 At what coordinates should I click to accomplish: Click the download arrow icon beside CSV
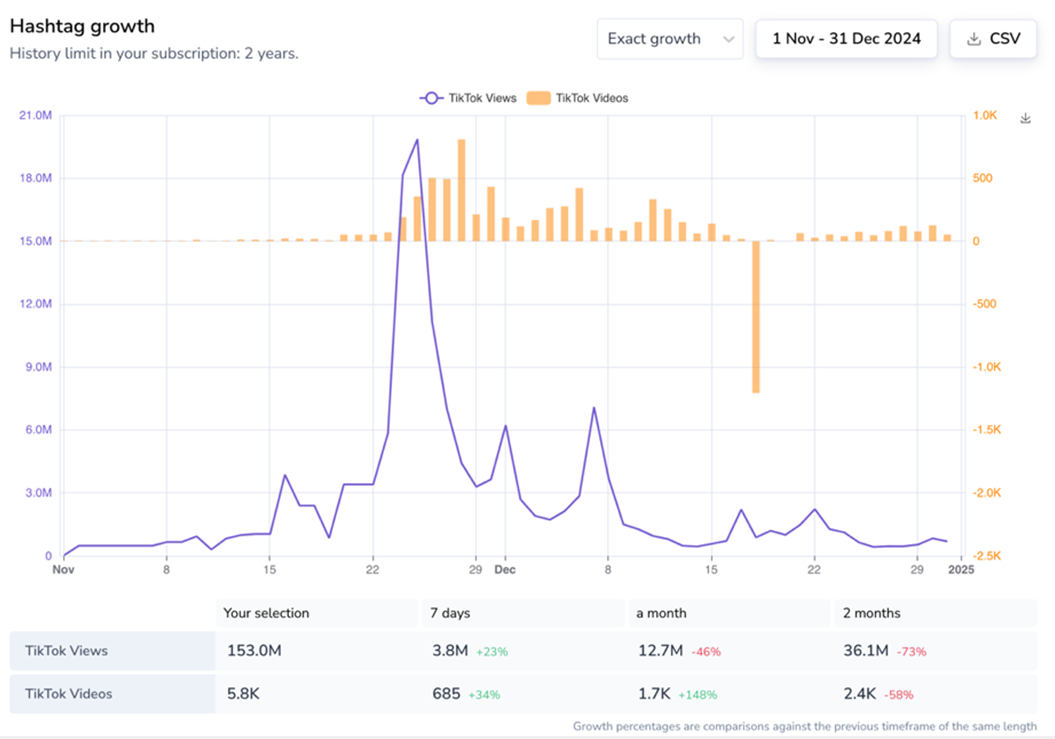(974, 39)
